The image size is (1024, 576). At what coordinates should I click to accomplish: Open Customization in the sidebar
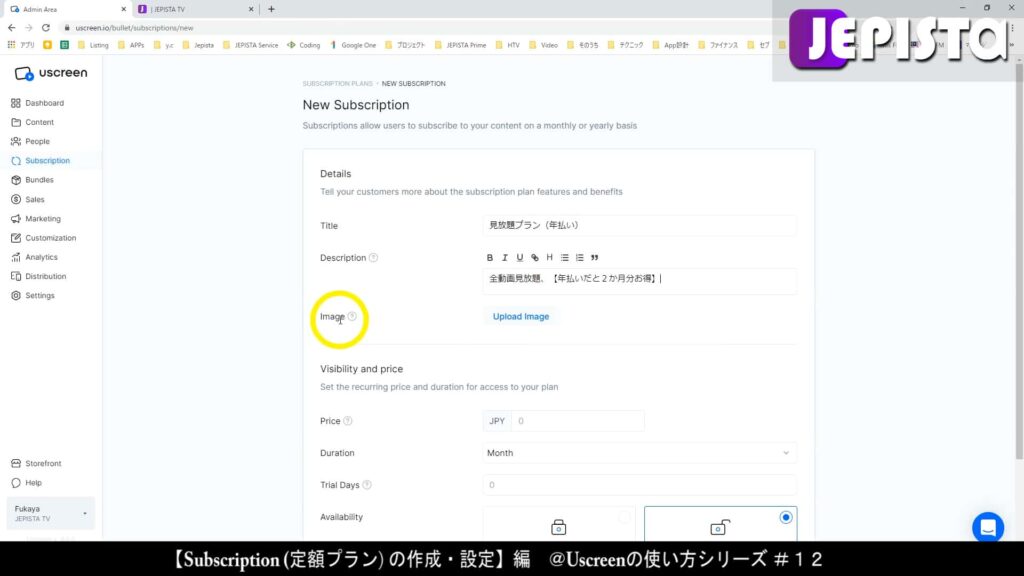point(44,238)
